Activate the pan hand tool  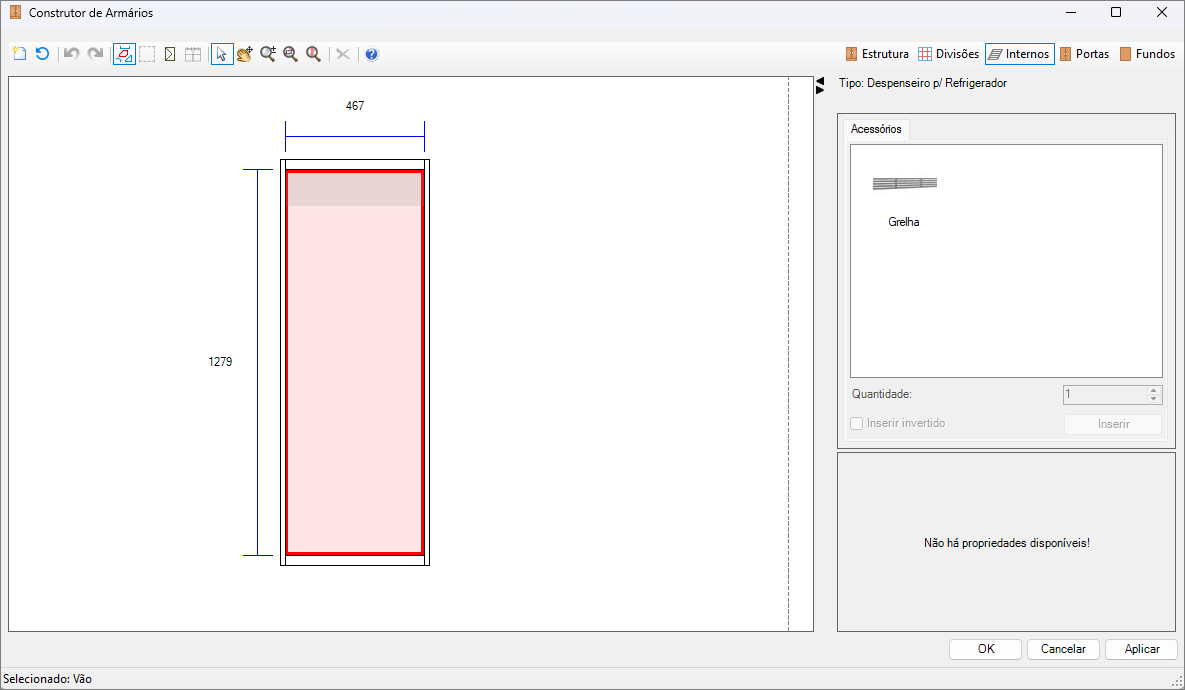245,54
